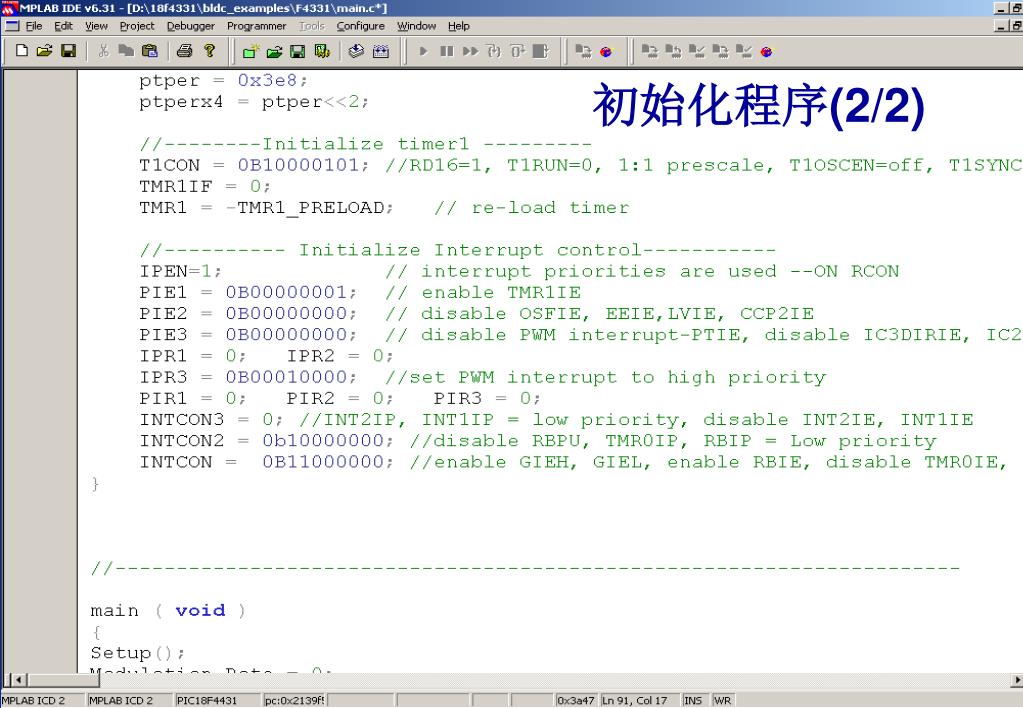The image size is (1023, 708).
Task: Step into code with the braces arrow icon
Action: [494, 52]
